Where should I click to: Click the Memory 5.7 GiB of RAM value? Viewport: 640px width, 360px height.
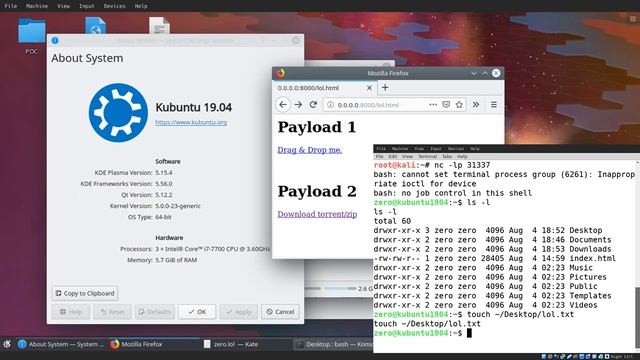(176, 260)
